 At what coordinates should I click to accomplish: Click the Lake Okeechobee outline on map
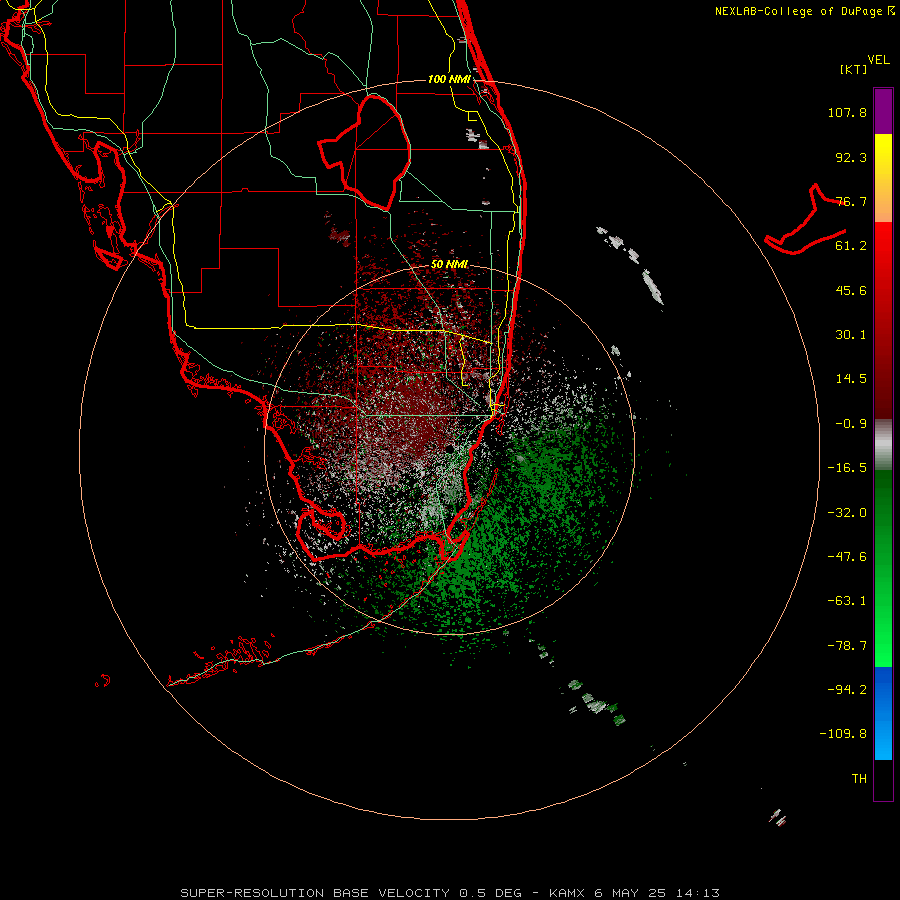coord(364,152)
